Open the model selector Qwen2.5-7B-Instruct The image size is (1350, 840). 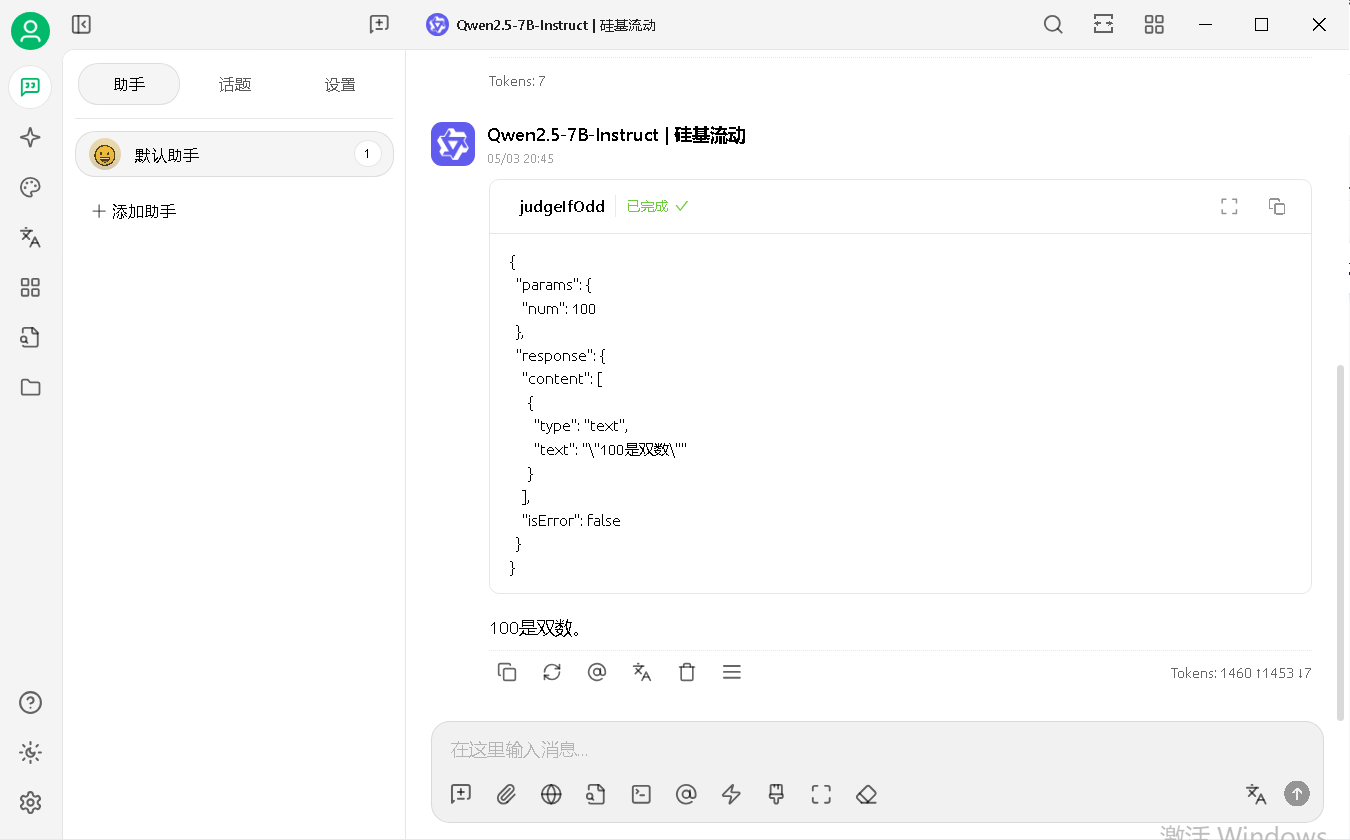click(x=541, y=25)
